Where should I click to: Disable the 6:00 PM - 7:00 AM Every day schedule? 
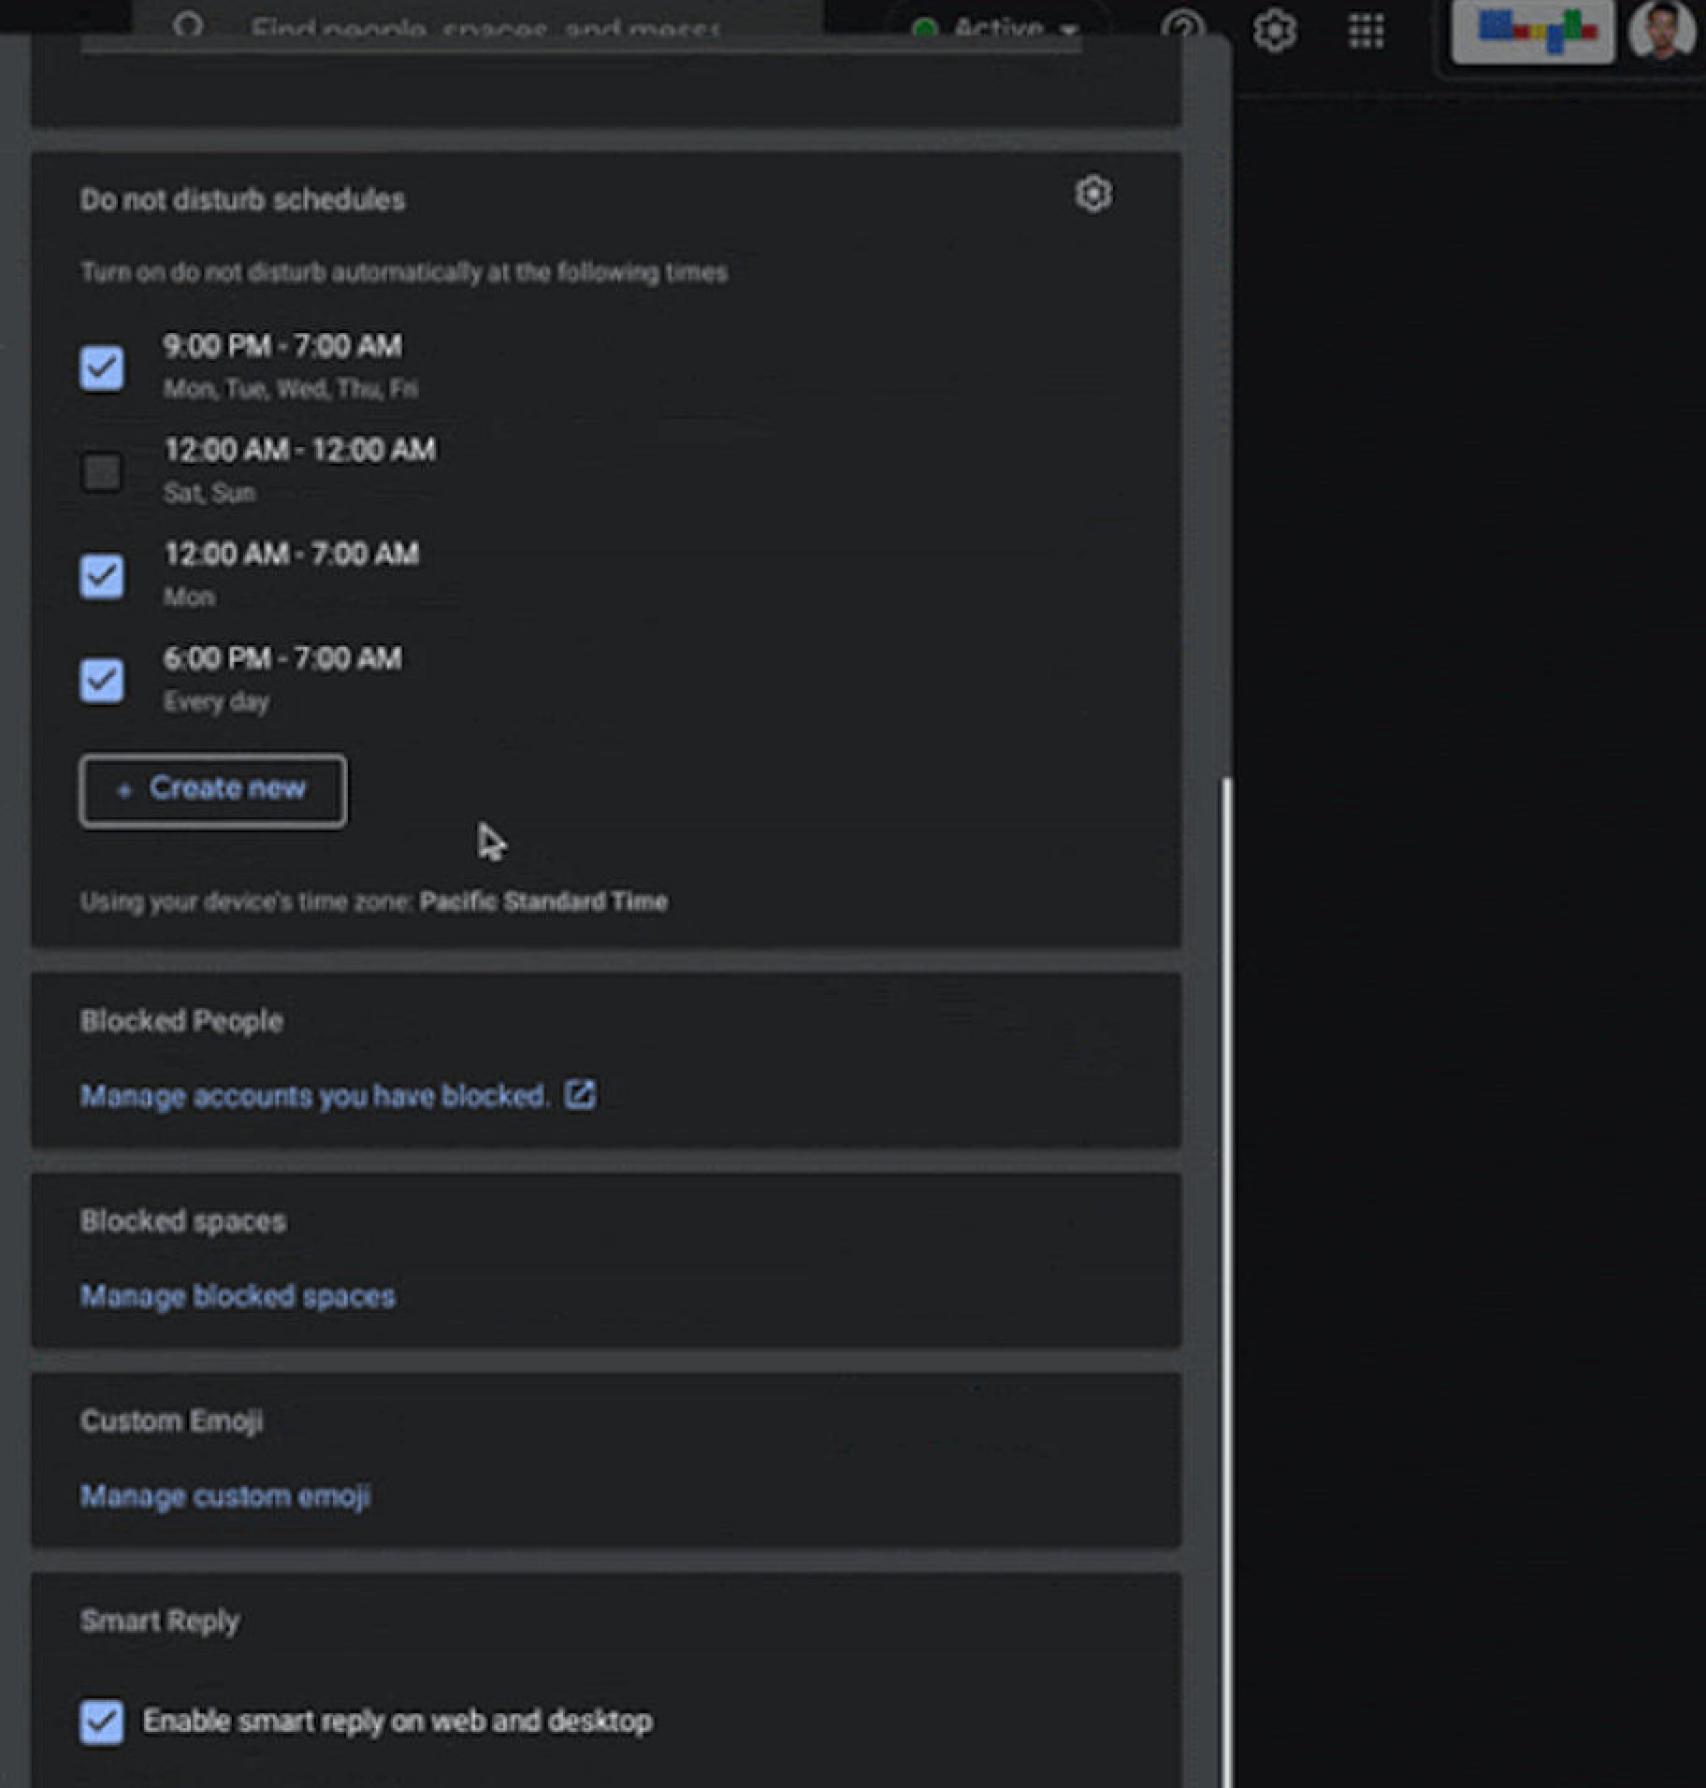coord(100,679)
